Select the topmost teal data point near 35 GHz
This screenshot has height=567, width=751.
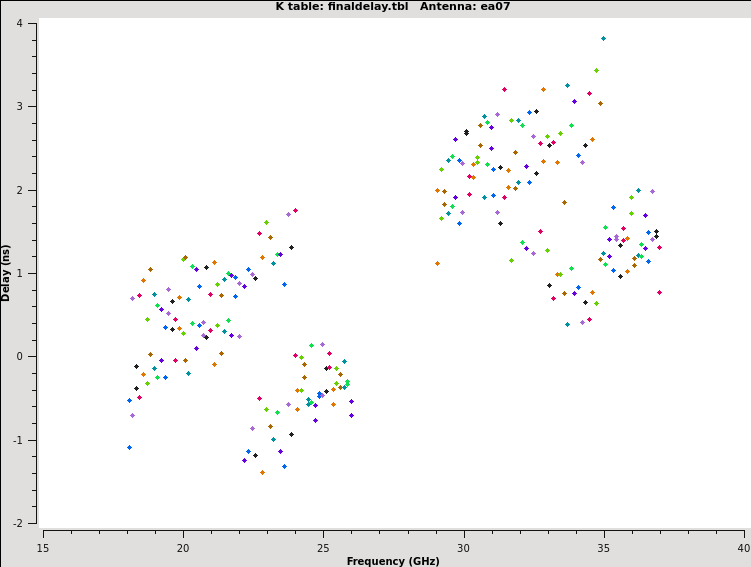[x=603, y=38]
